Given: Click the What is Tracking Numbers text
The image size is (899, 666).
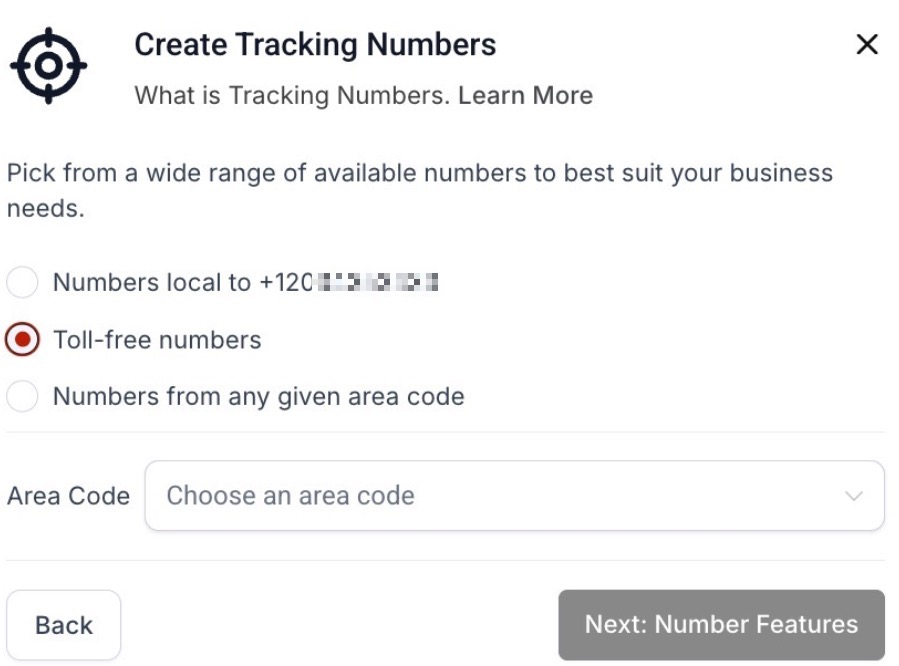Looking at the screenshot, I should tap(292, 96).
